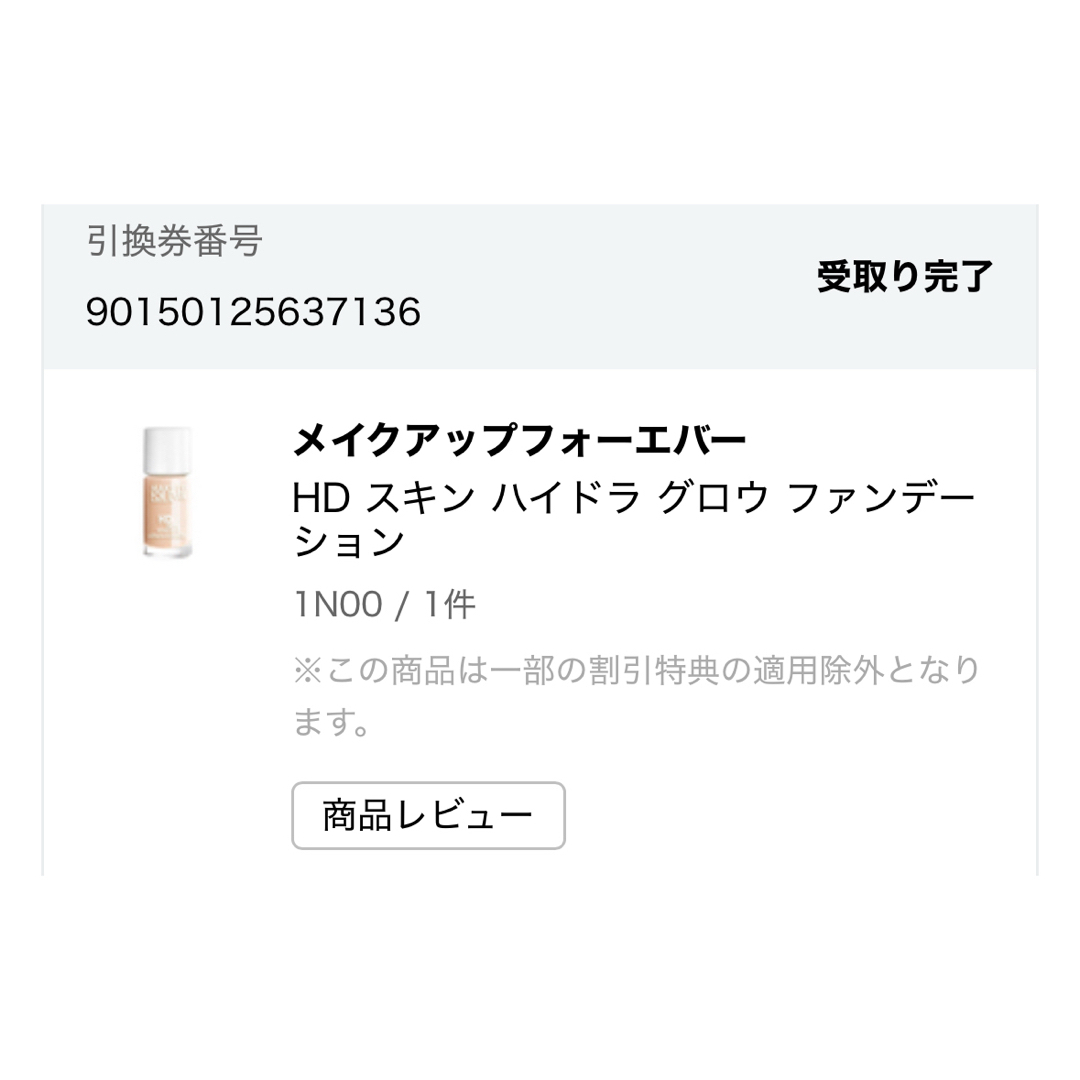Viewport: 1080px width, 1080px height.
Task: Click the 引換券番号 heading label
Action: click(x=174, y=241)
